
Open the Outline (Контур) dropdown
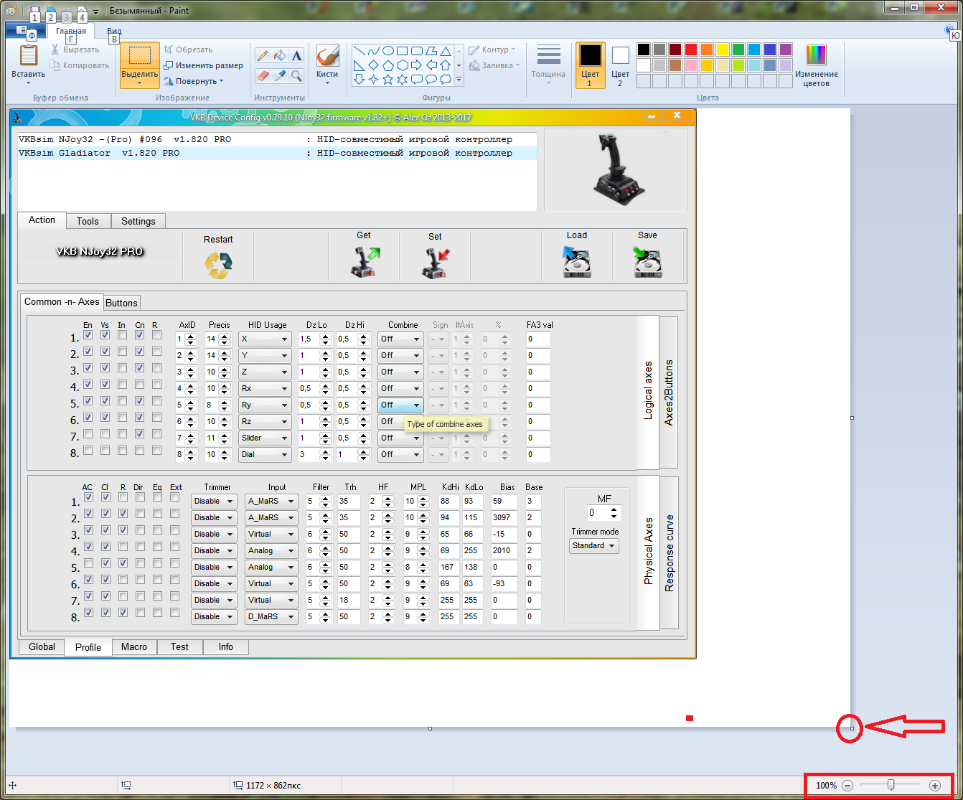pyautogui.click(x=492, y=50)
